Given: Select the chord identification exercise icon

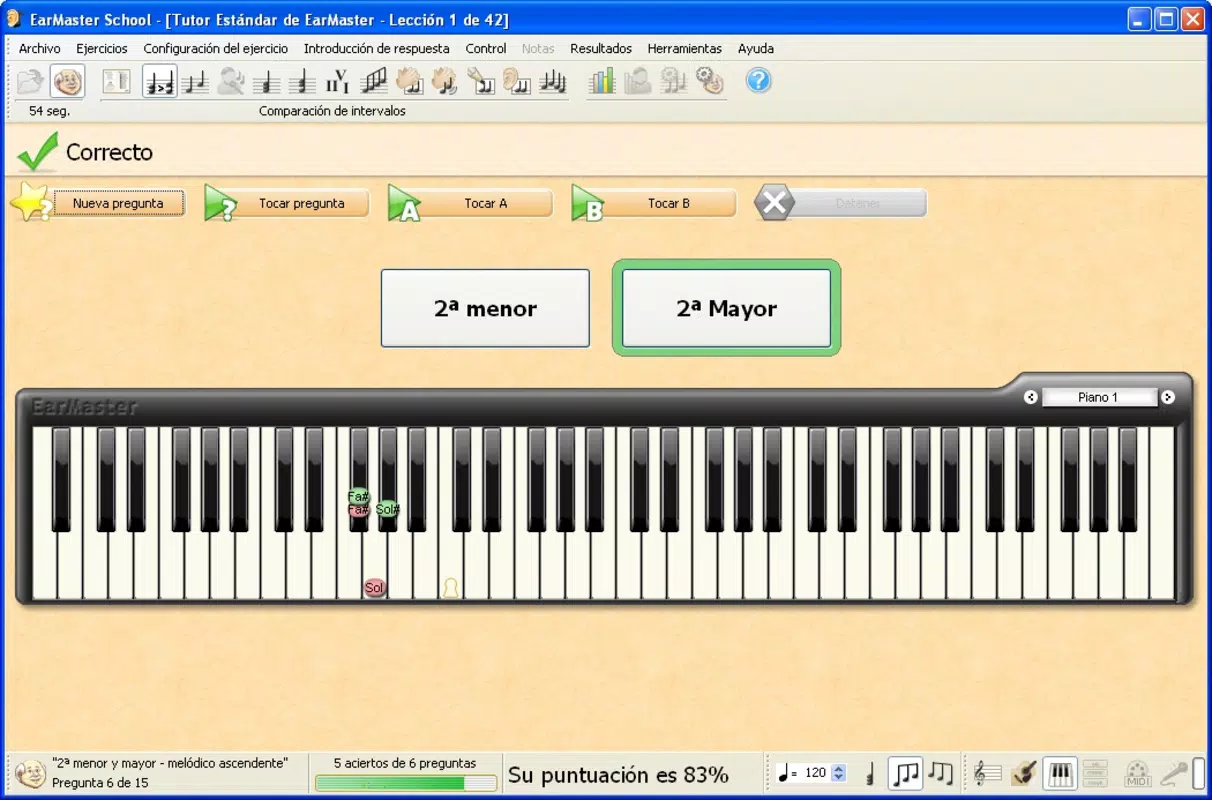Looking at the screenshot, I should [x=266, y=81].
